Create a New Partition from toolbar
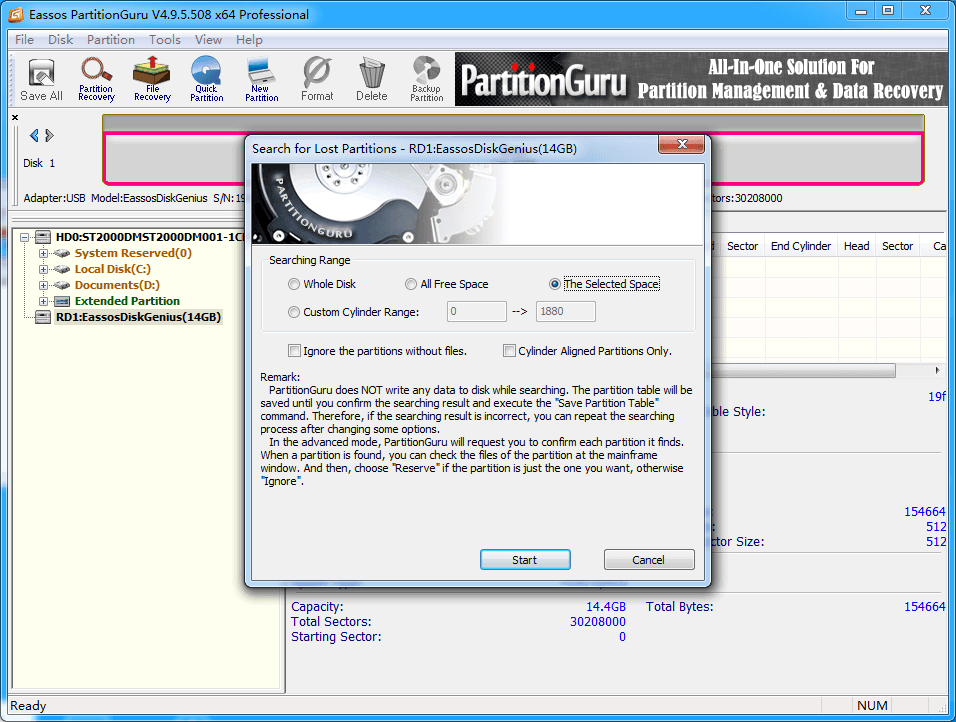This screenshot has height=722, width=956. click(x=262, y=80)
